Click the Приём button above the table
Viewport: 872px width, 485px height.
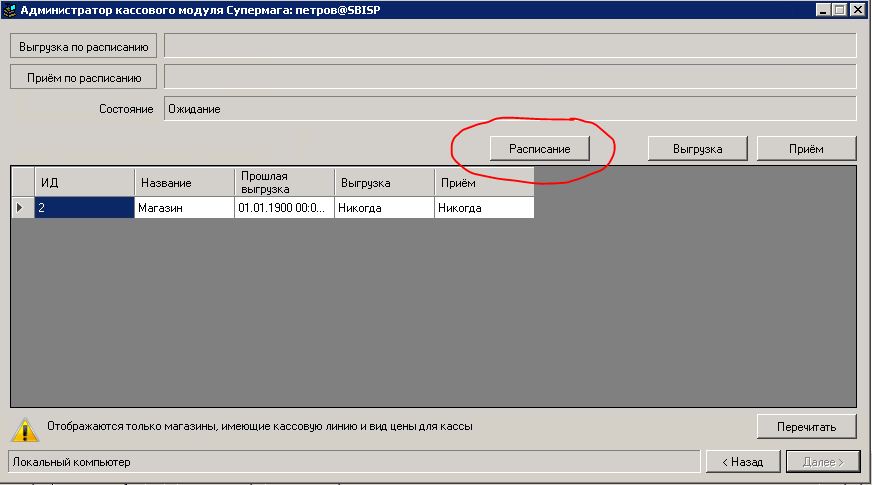(x=806, y=148)
